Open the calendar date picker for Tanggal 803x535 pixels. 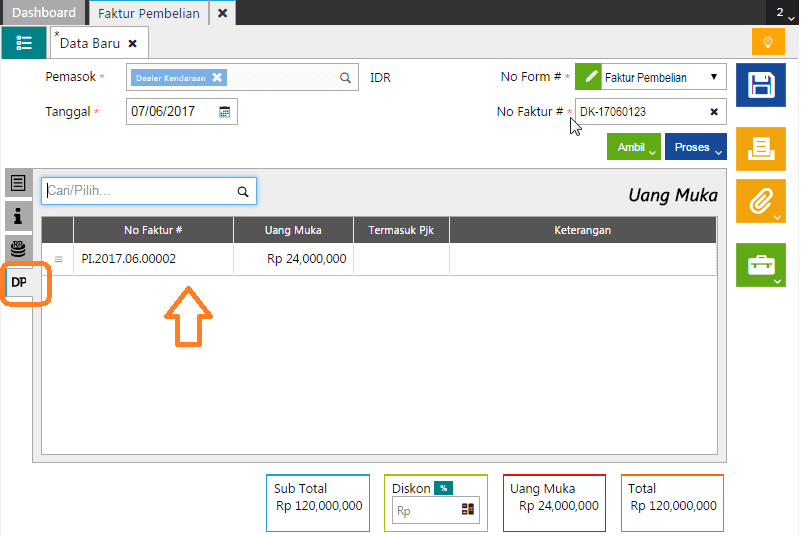tap(225, 112)
